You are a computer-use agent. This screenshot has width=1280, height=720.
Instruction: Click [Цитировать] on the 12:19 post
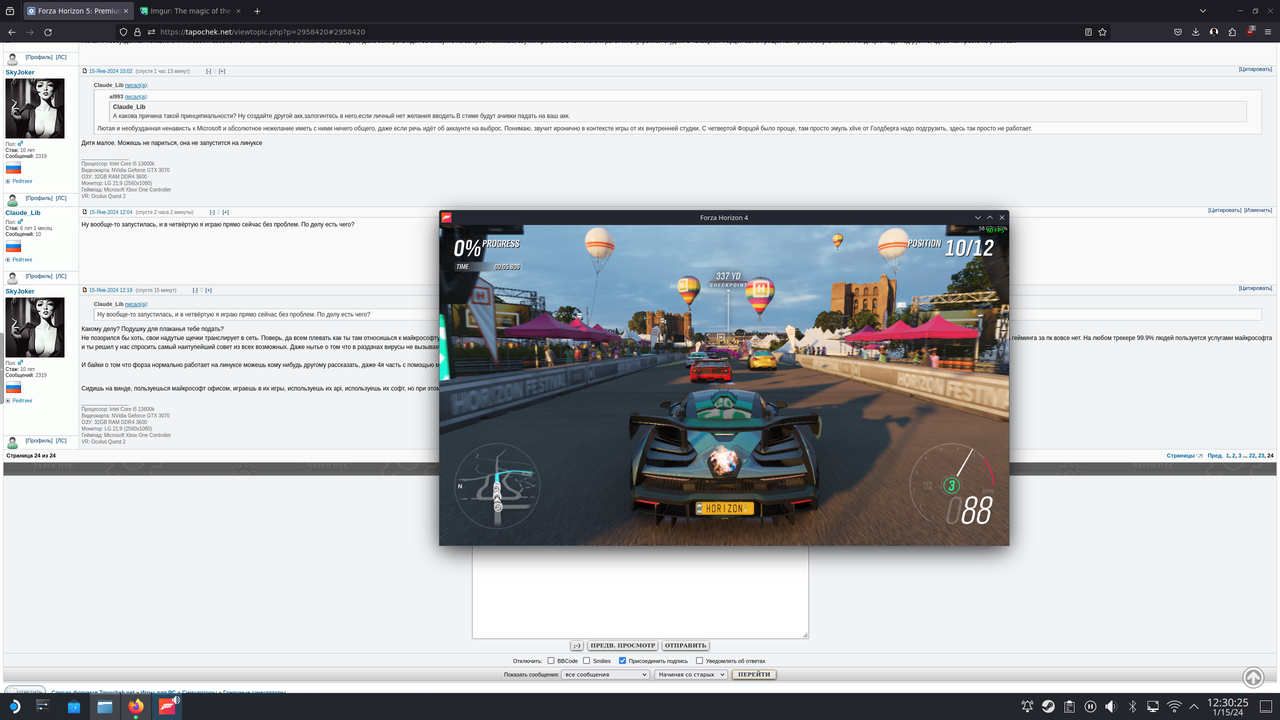click(x=1255, y=288)
